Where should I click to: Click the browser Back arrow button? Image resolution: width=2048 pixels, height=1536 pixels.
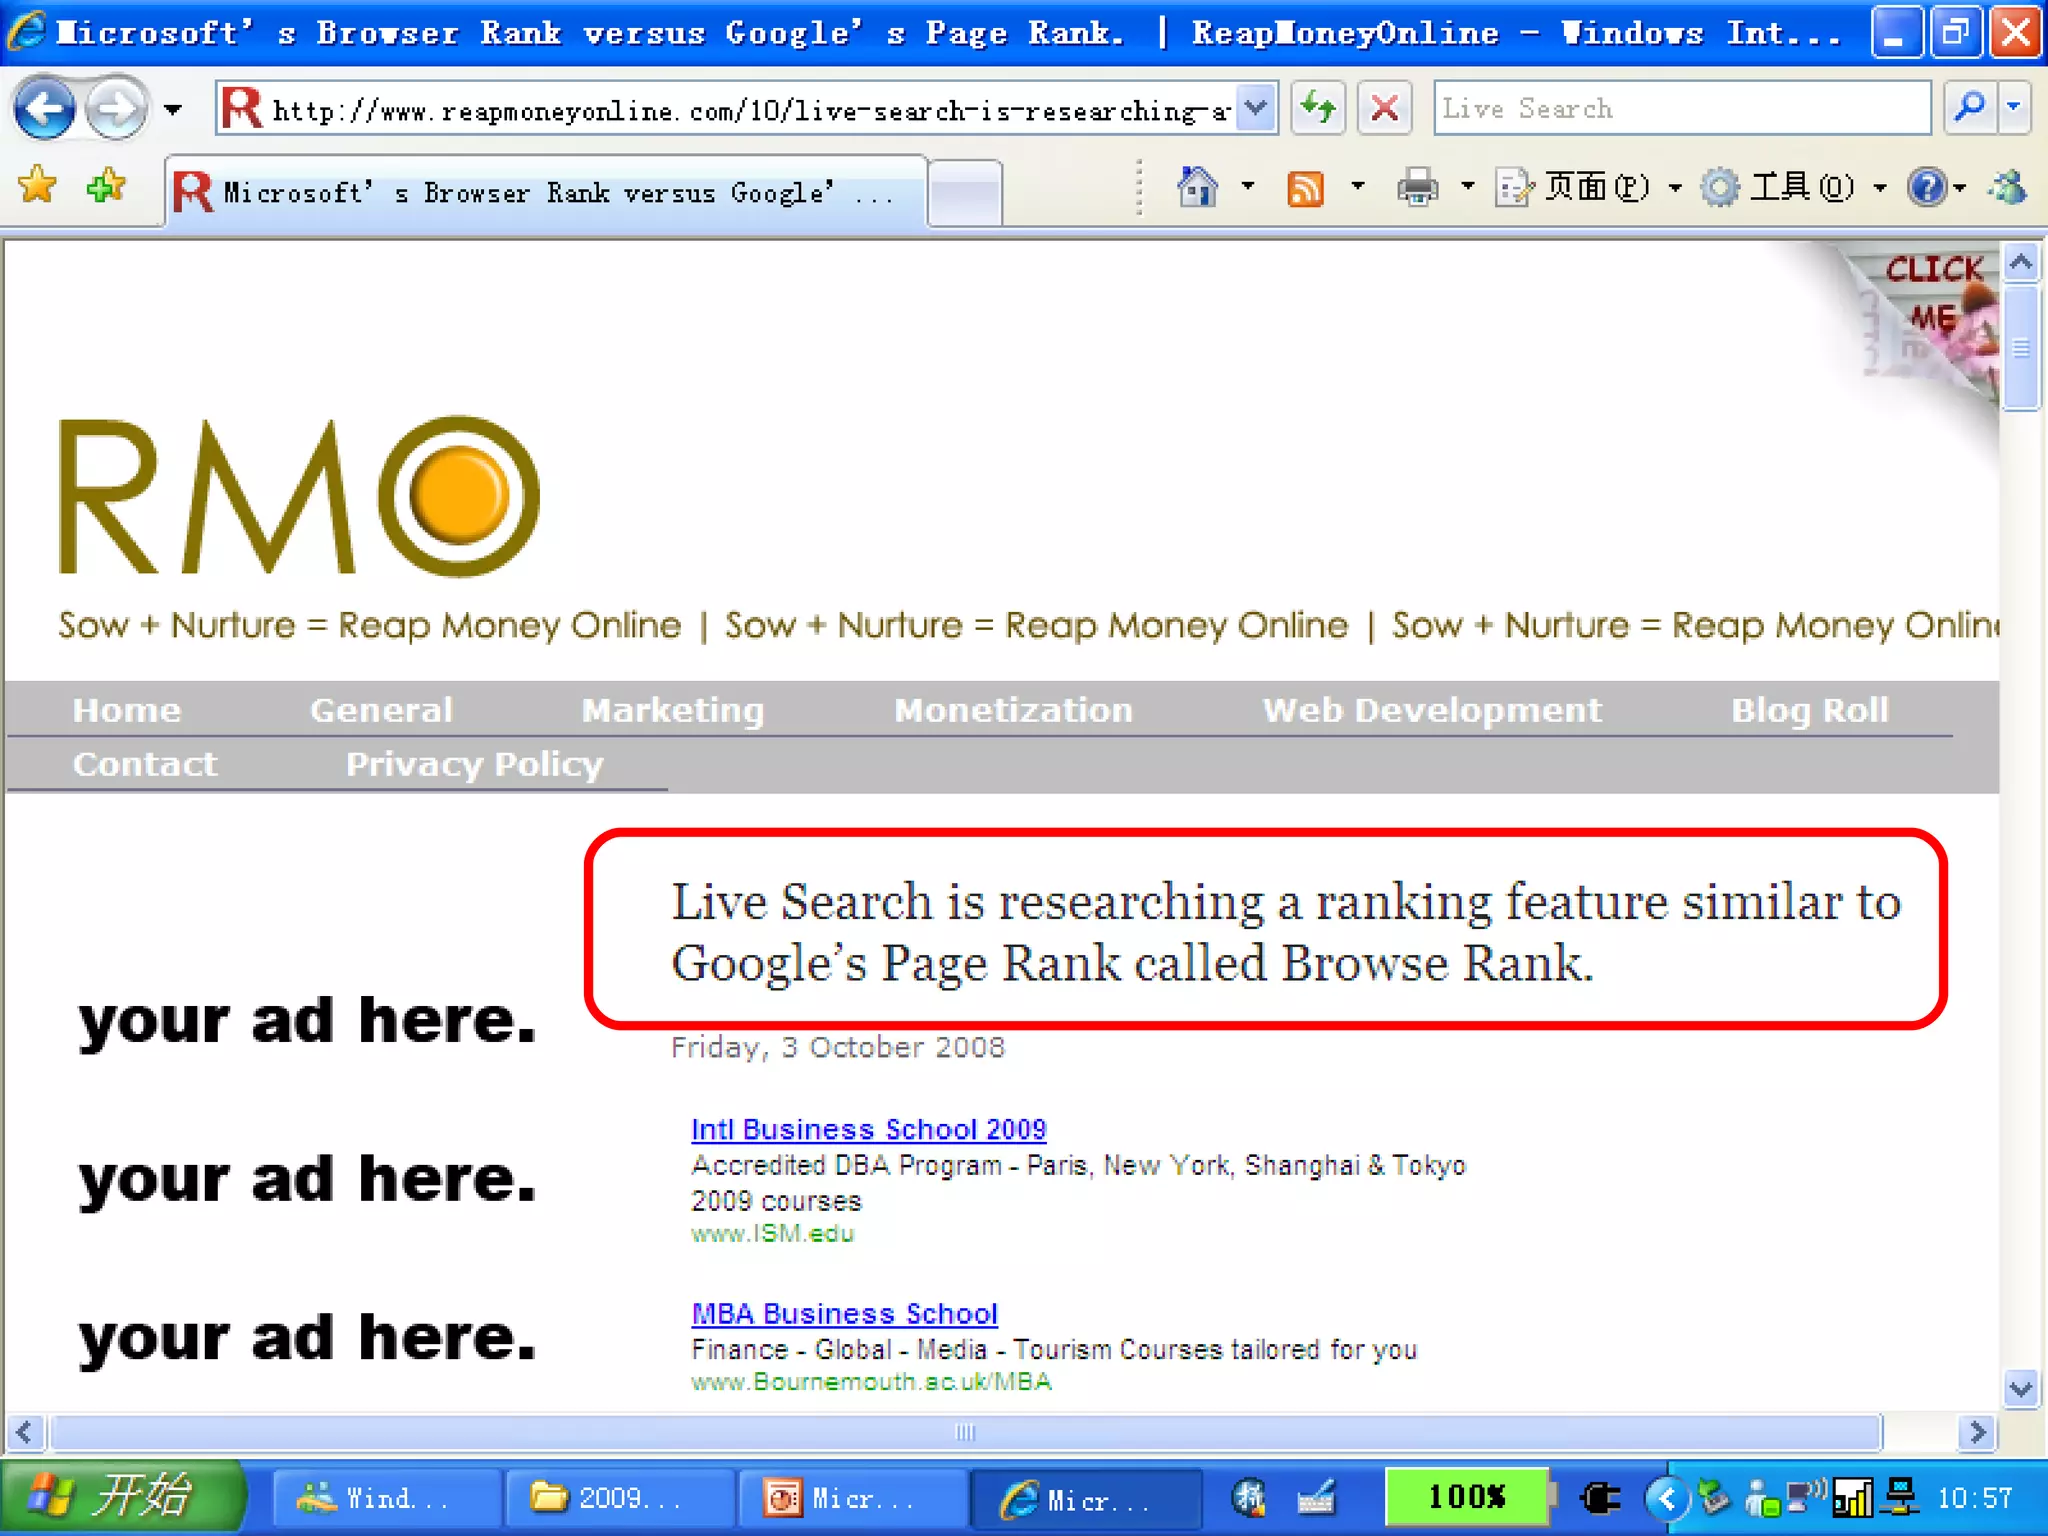pos(44,108)
